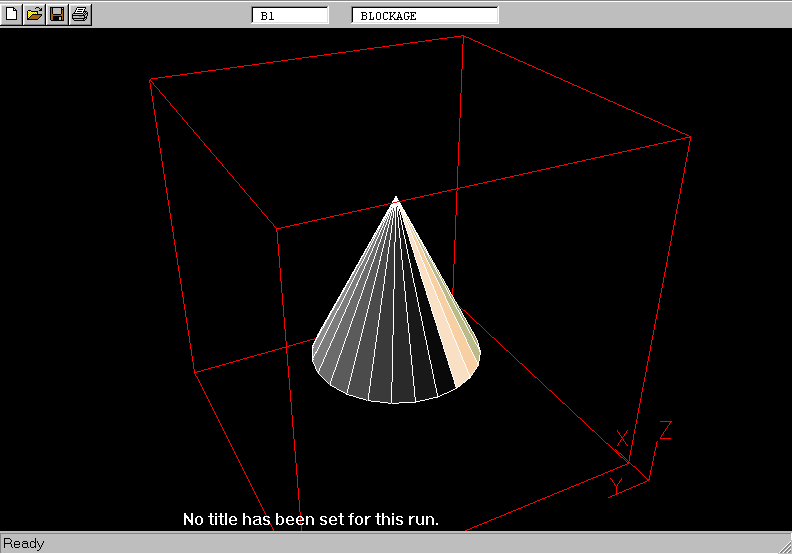This screenshot has width=792, height=554.
Task: Click the New file icon
Action: pos(12,15)
